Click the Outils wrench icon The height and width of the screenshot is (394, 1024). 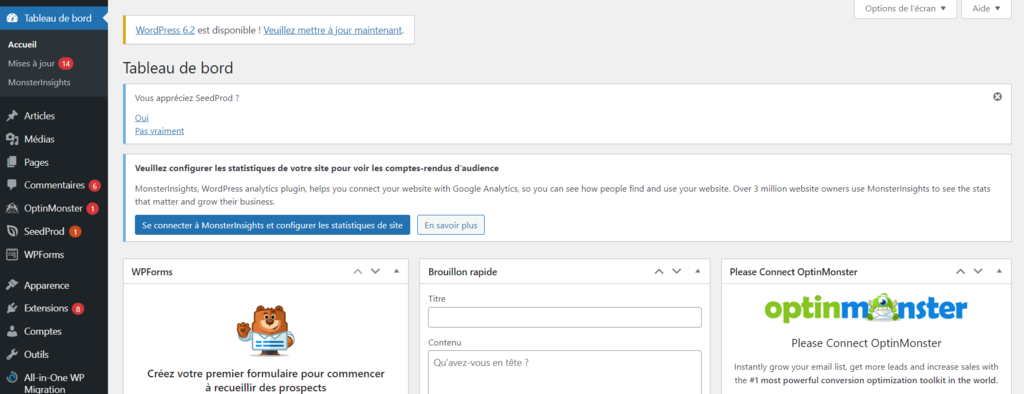click(12, 355)
